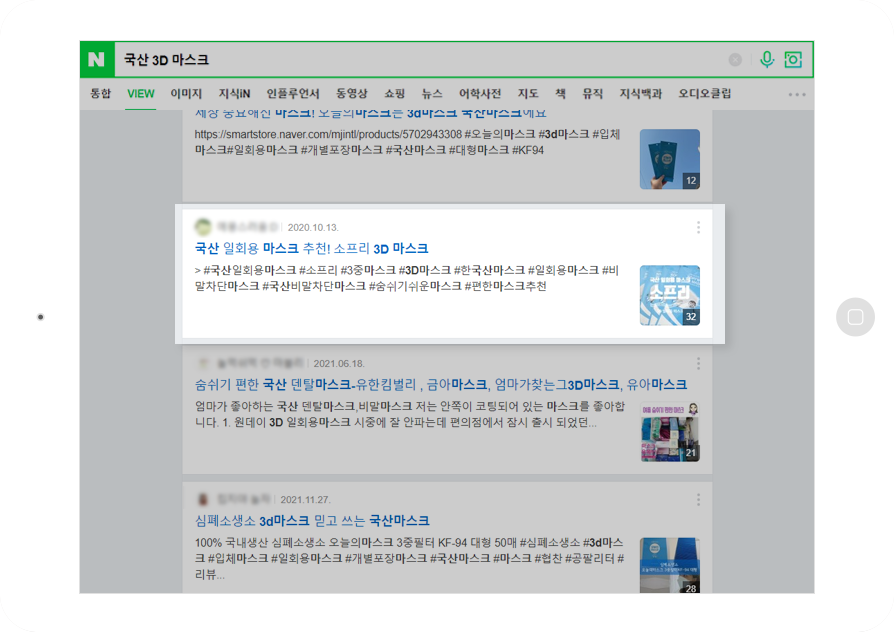
Task: Click the date 2021.06.18.
Action: pyautogui.click(x=339, y=364)
